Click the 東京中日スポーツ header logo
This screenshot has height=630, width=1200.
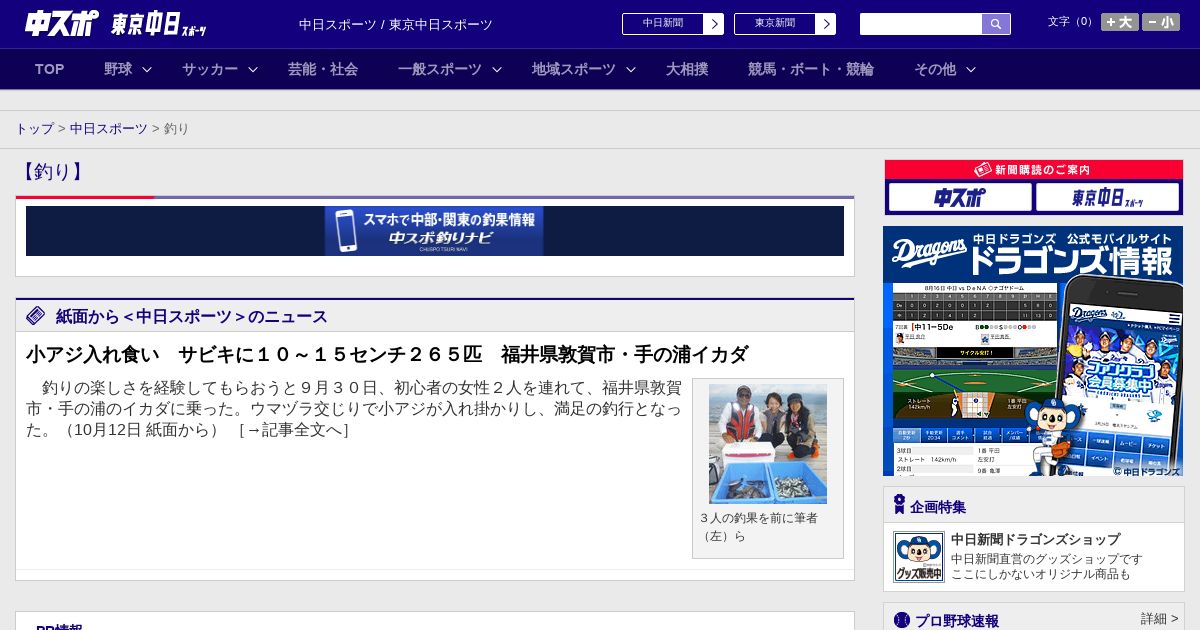coord(158,25)
